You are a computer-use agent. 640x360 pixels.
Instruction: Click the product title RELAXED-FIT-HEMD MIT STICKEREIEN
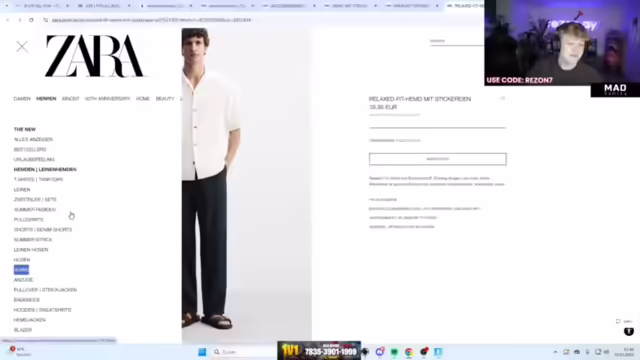[420, 99]
